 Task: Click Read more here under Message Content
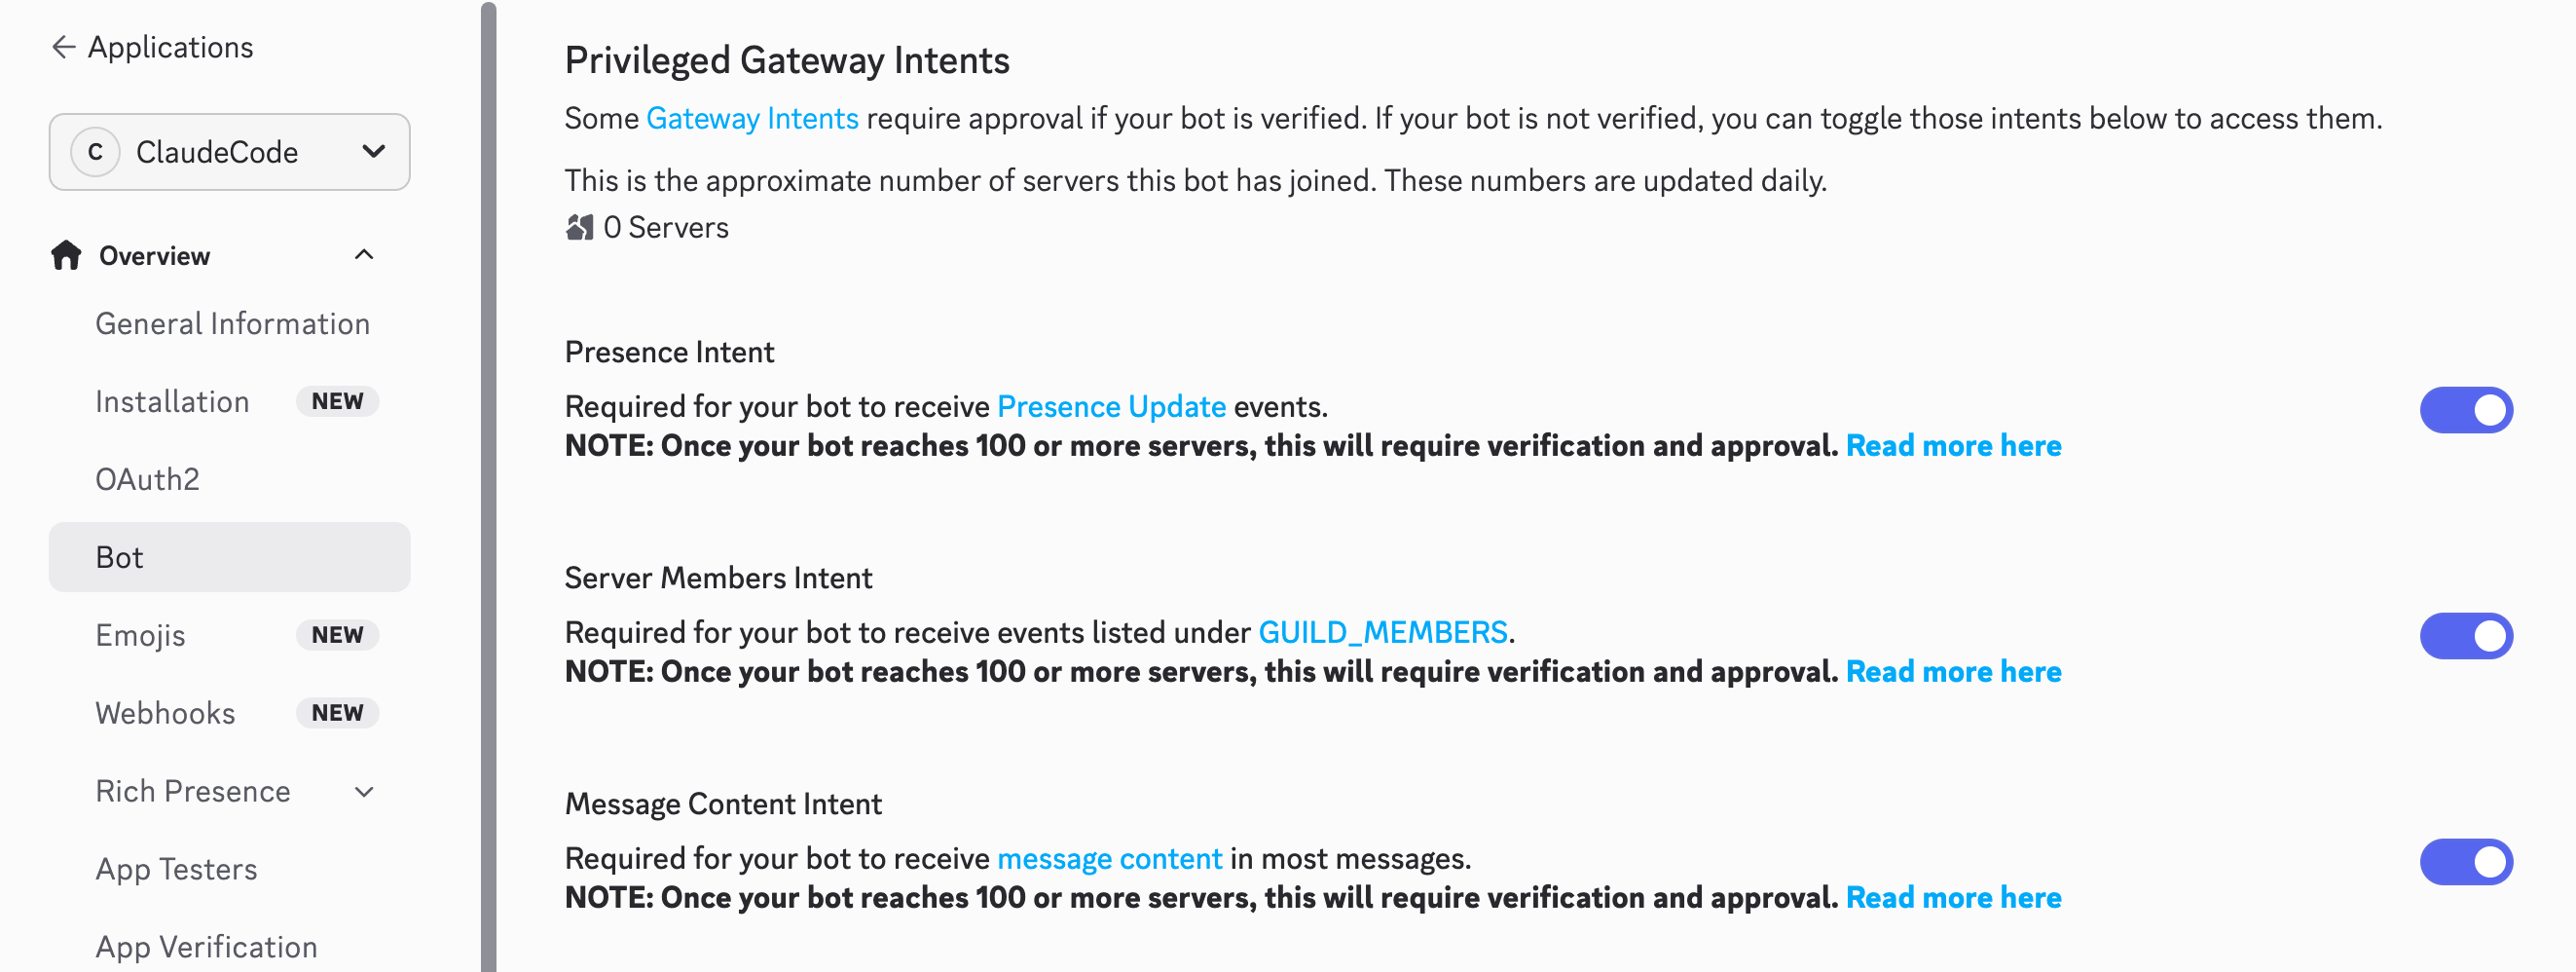(1953, 897)
